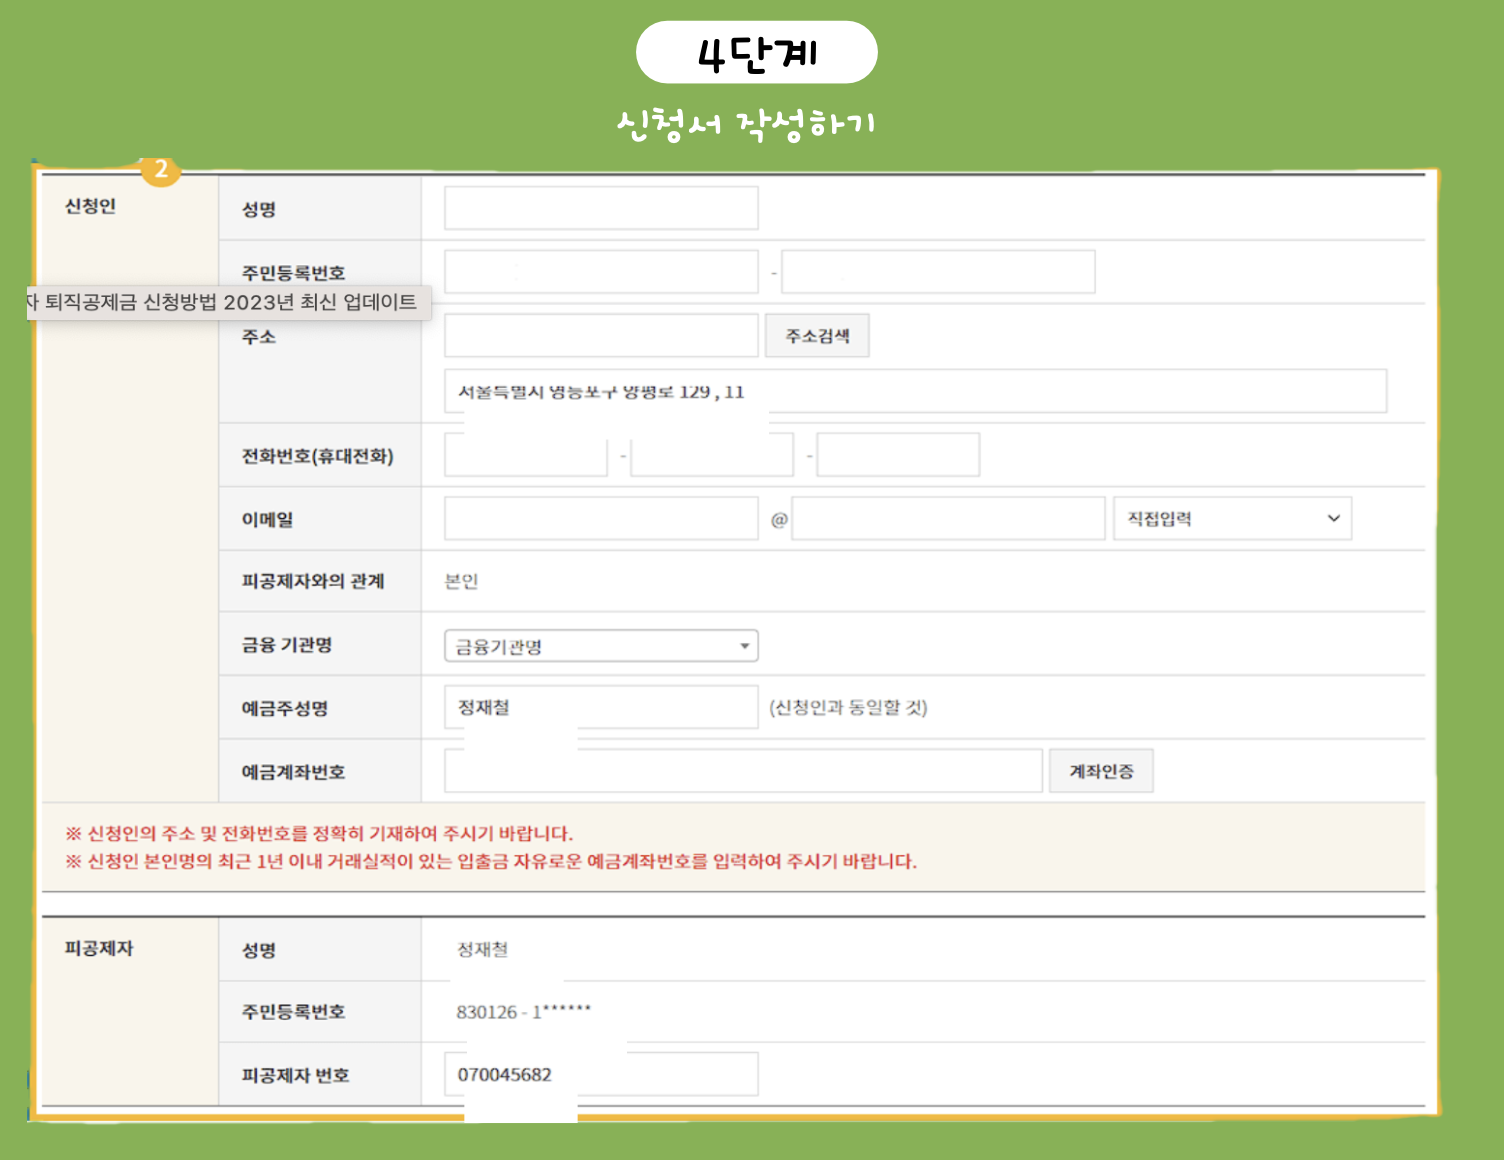Image resolution: width=1504 pixels, height=1160 pixels.
Task: Click the postal code field beside 주소검색
Action: pyautogui.click(x=601, y=336)
